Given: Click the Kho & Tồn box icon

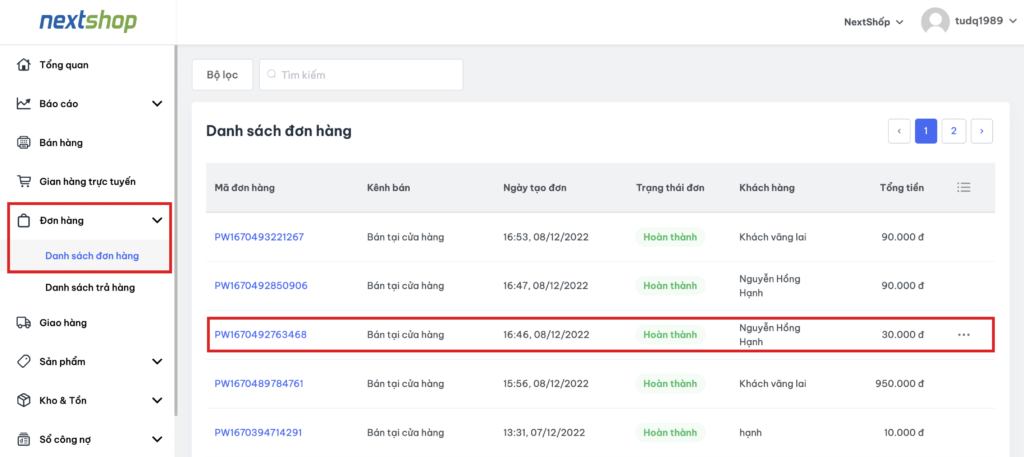Looking at the screenshot, I should [24, 400].
